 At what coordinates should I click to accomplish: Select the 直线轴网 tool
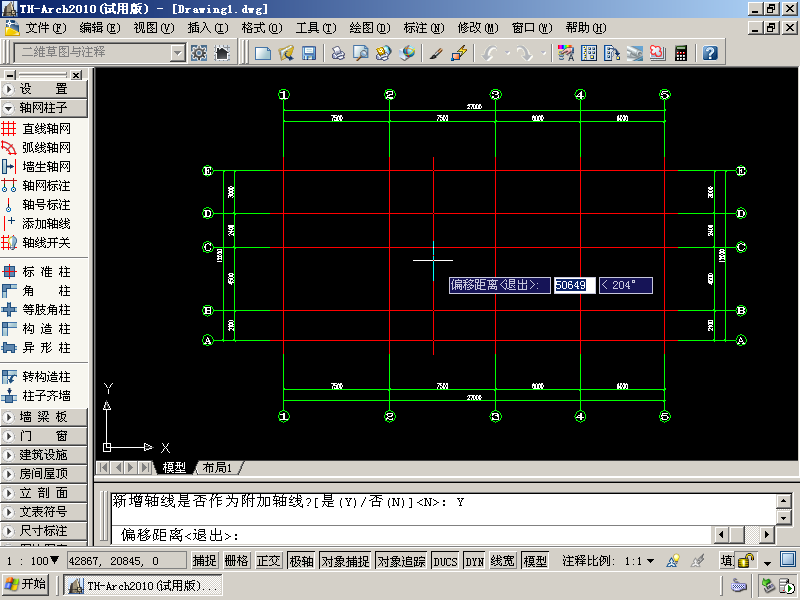click(37, 129)
